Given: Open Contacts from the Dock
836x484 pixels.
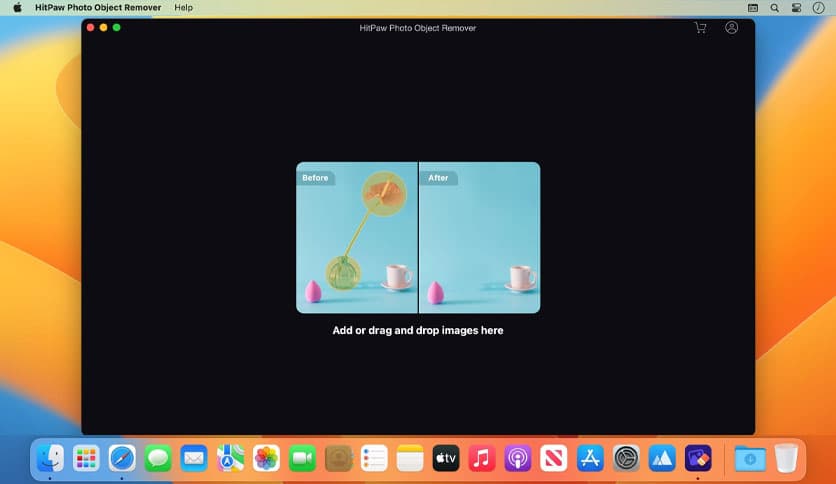Looking at the screenshot, I should 338,458.
